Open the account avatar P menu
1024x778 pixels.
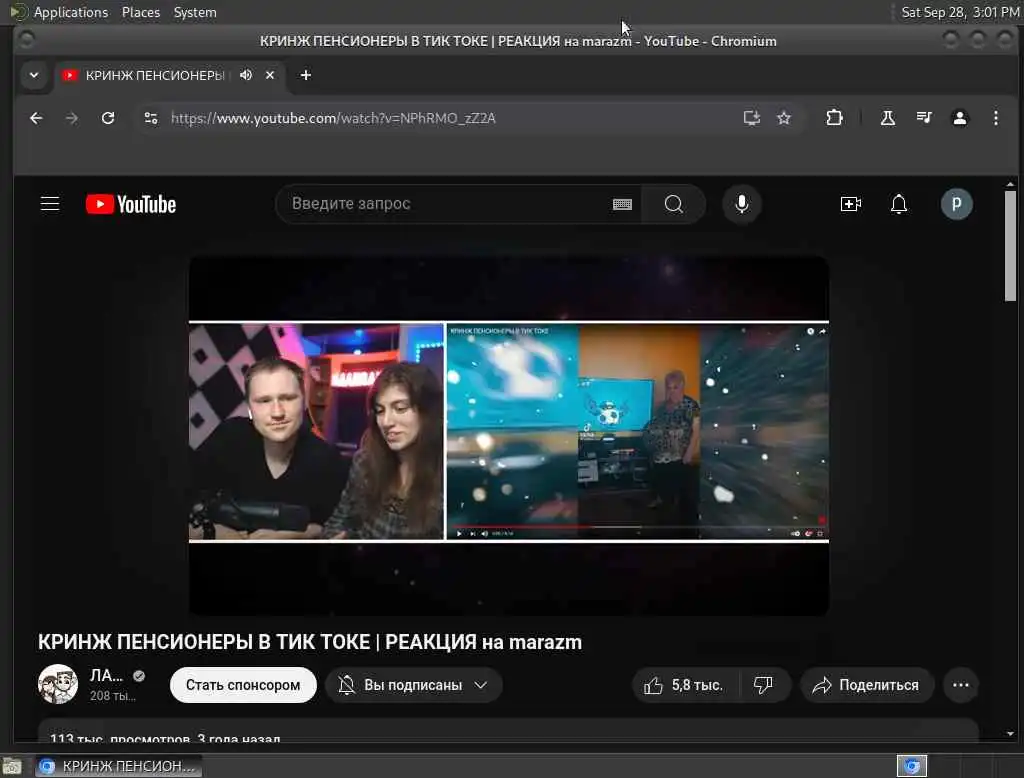956,204
